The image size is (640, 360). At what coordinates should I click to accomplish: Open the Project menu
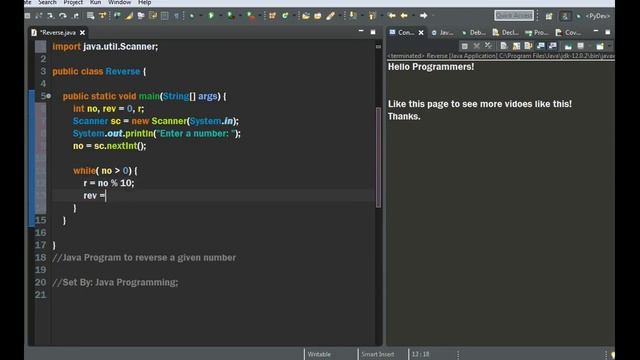pyautogui.click(x=73, y=2)
